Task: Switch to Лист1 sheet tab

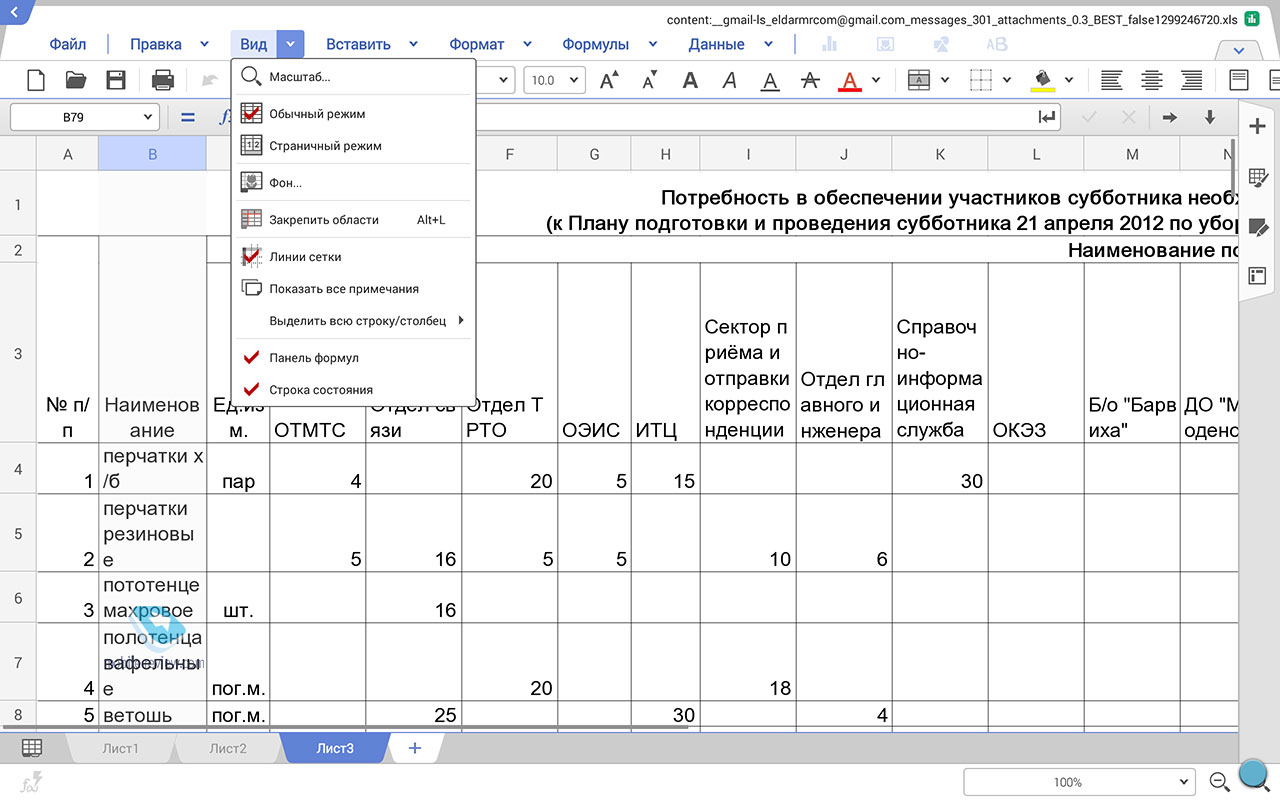Action: coord(120,748)
